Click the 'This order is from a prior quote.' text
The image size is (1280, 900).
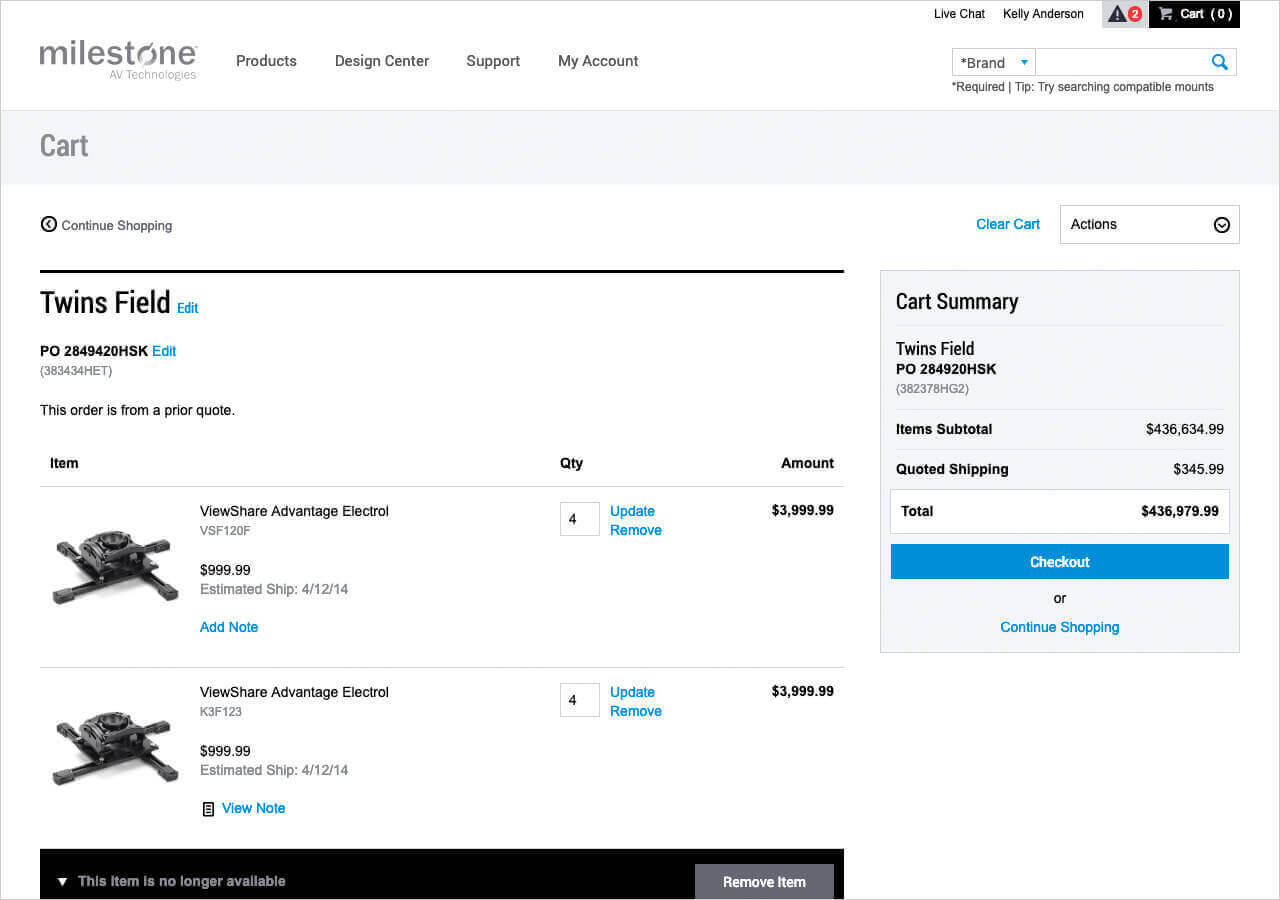pos(137,410)
